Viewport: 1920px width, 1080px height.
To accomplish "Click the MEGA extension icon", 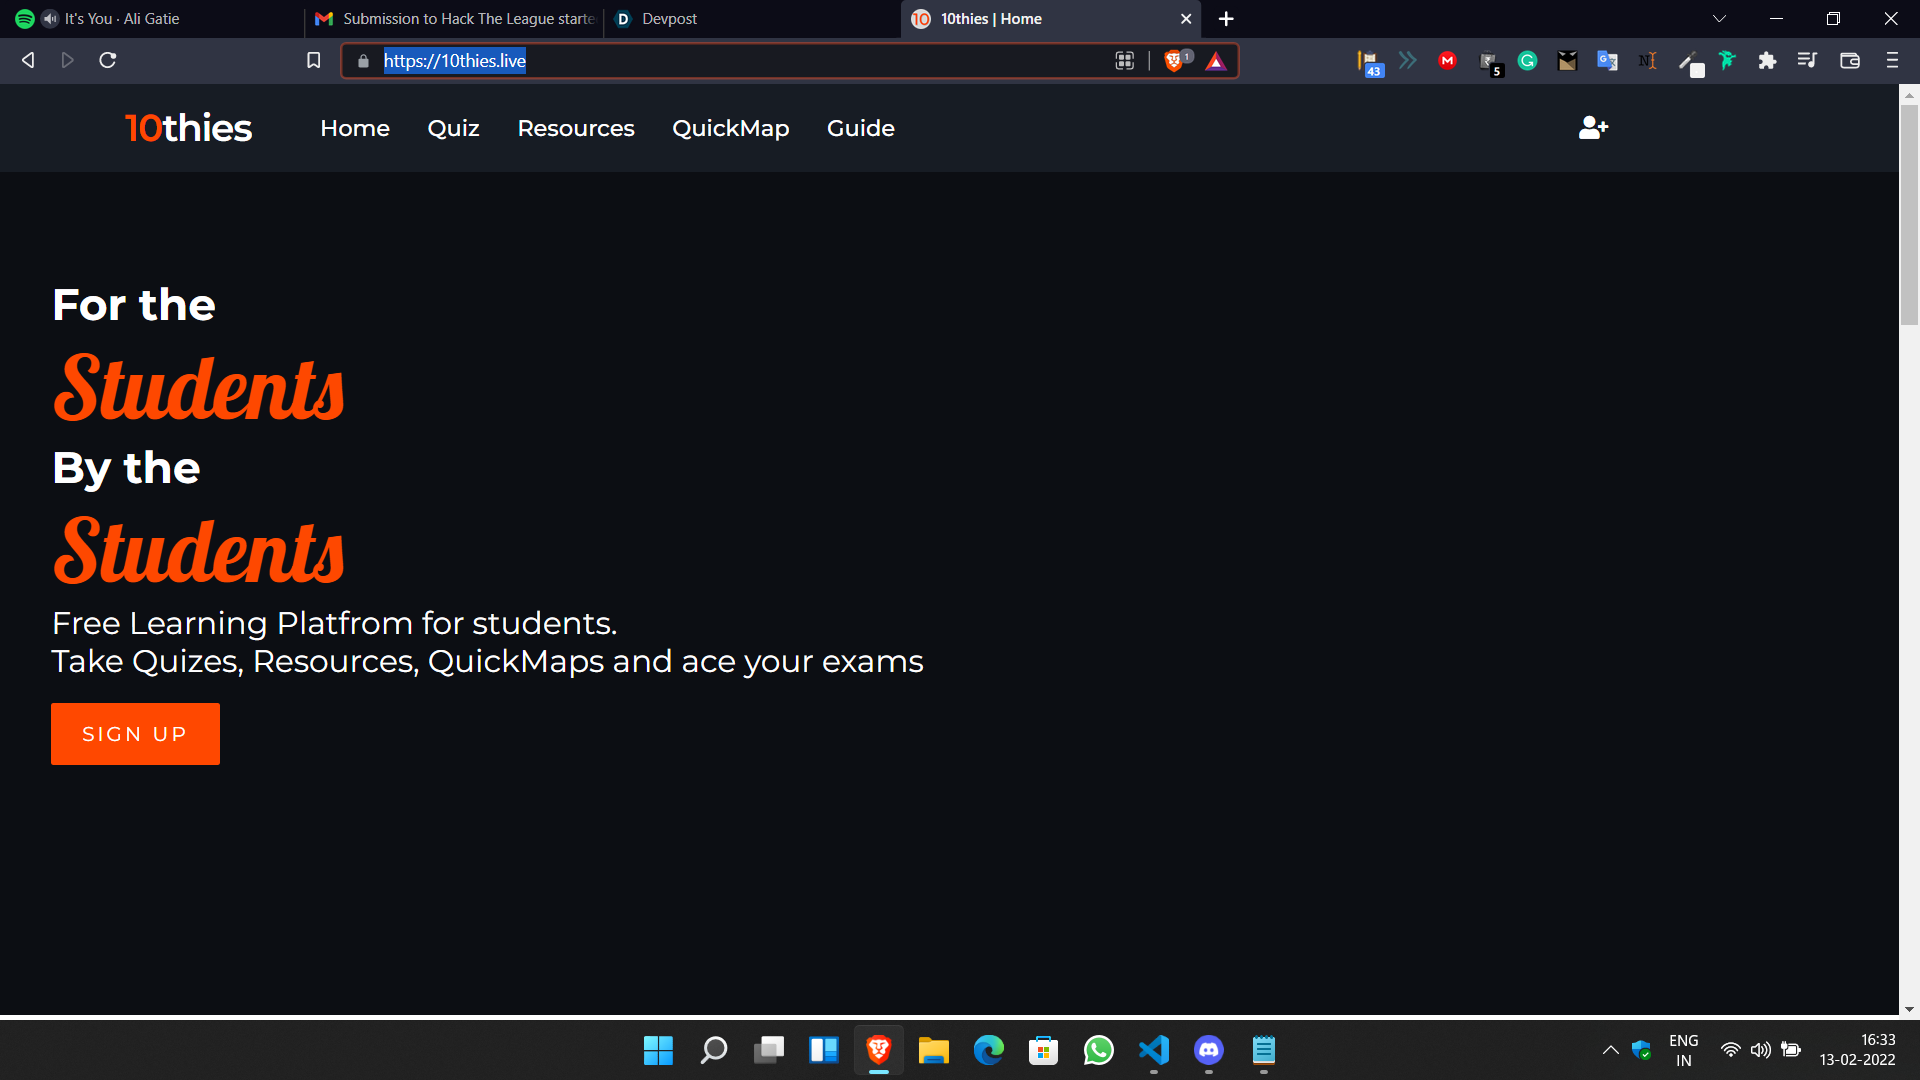I will 1447,61.
